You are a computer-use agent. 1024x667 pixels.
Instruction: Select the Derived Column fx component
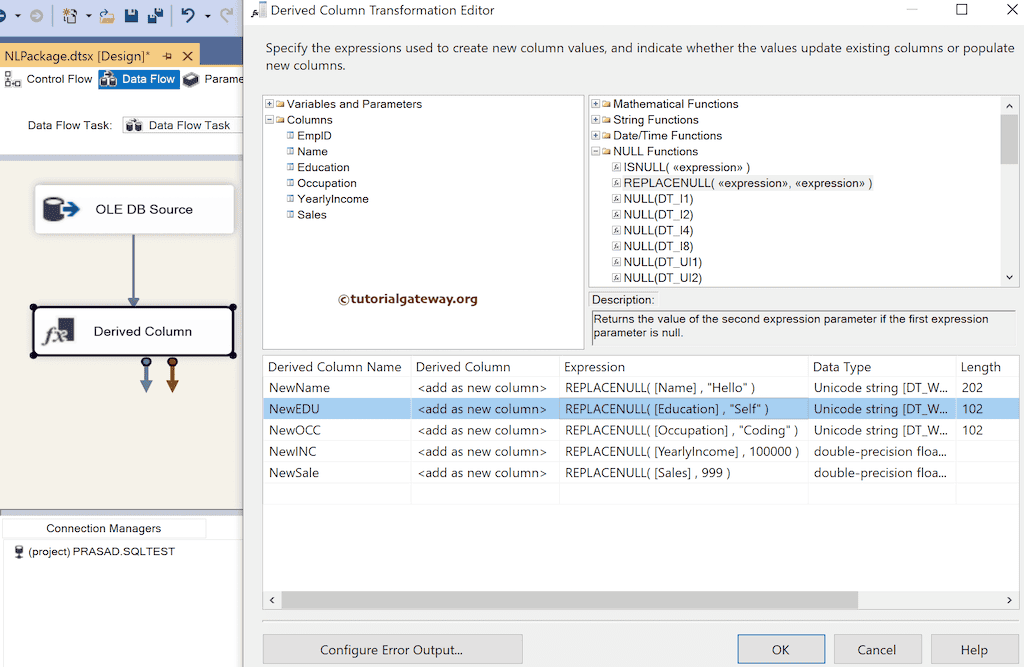coord(133,330)
